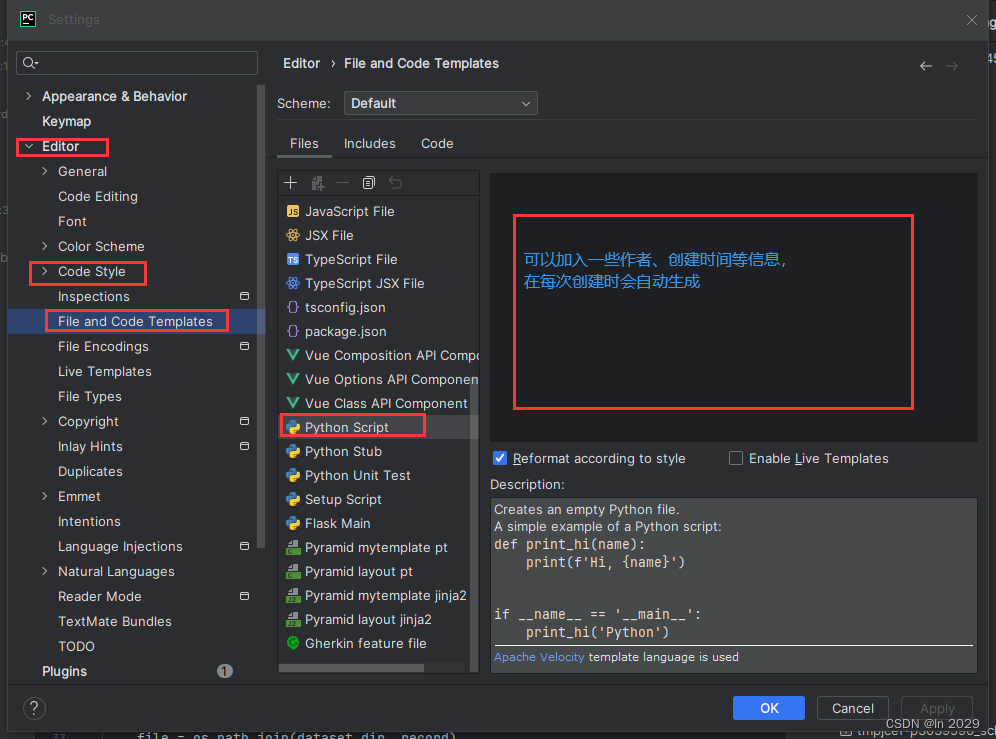The image size is (996, 739).
Task: Expand the Color Scheme node arrow
Action: [x=44, y=246]
